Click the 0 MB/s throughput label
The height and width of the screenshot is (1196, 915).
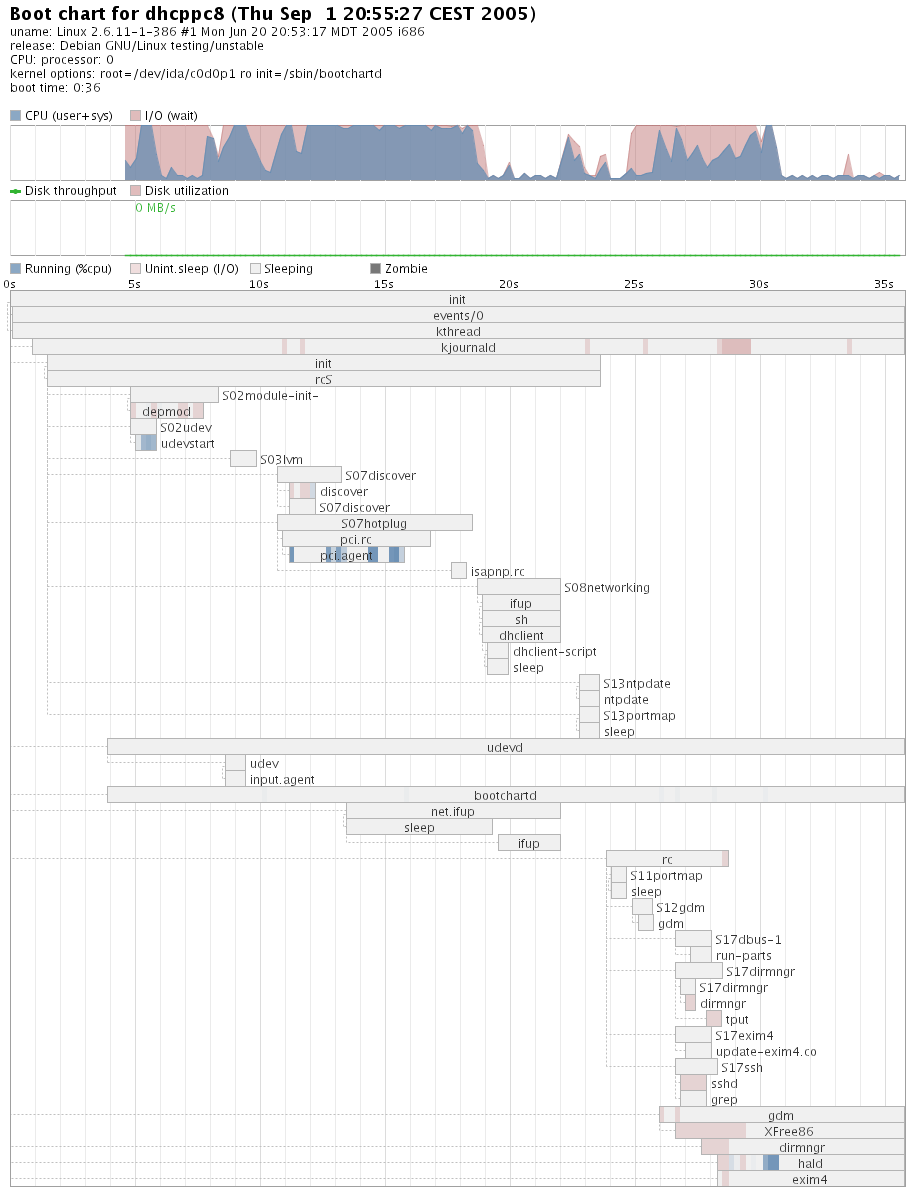point(155,208)
